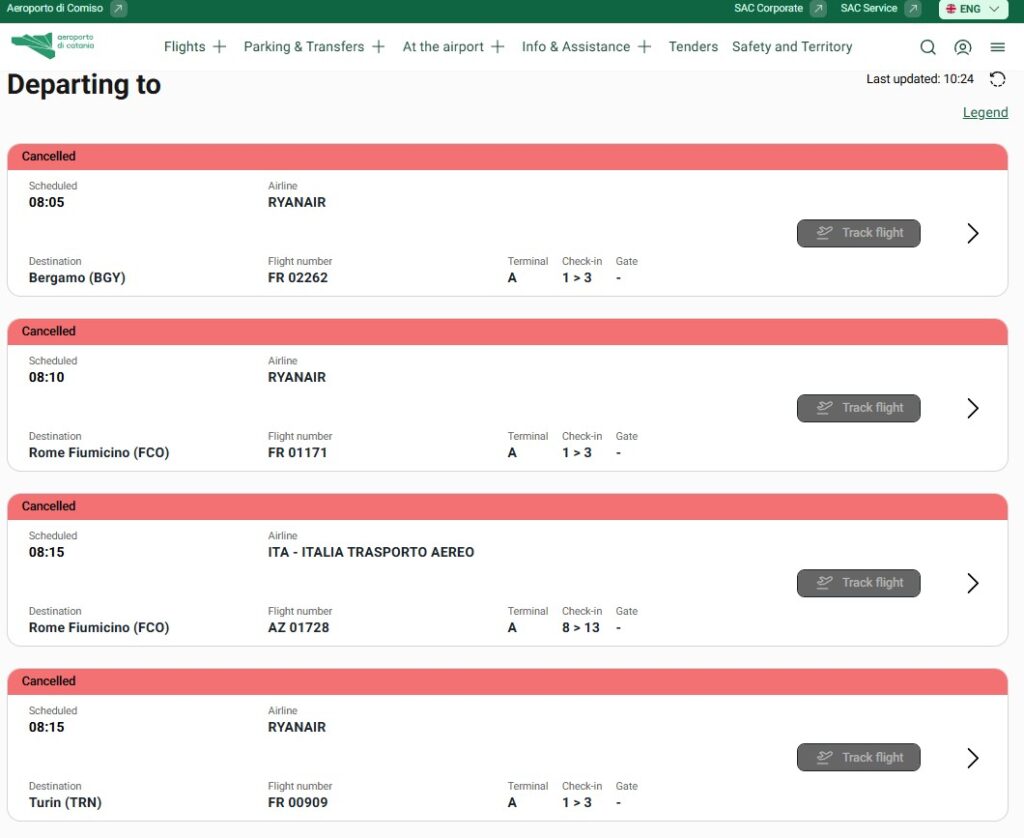Expand the At the airport menu

[453, 46]
